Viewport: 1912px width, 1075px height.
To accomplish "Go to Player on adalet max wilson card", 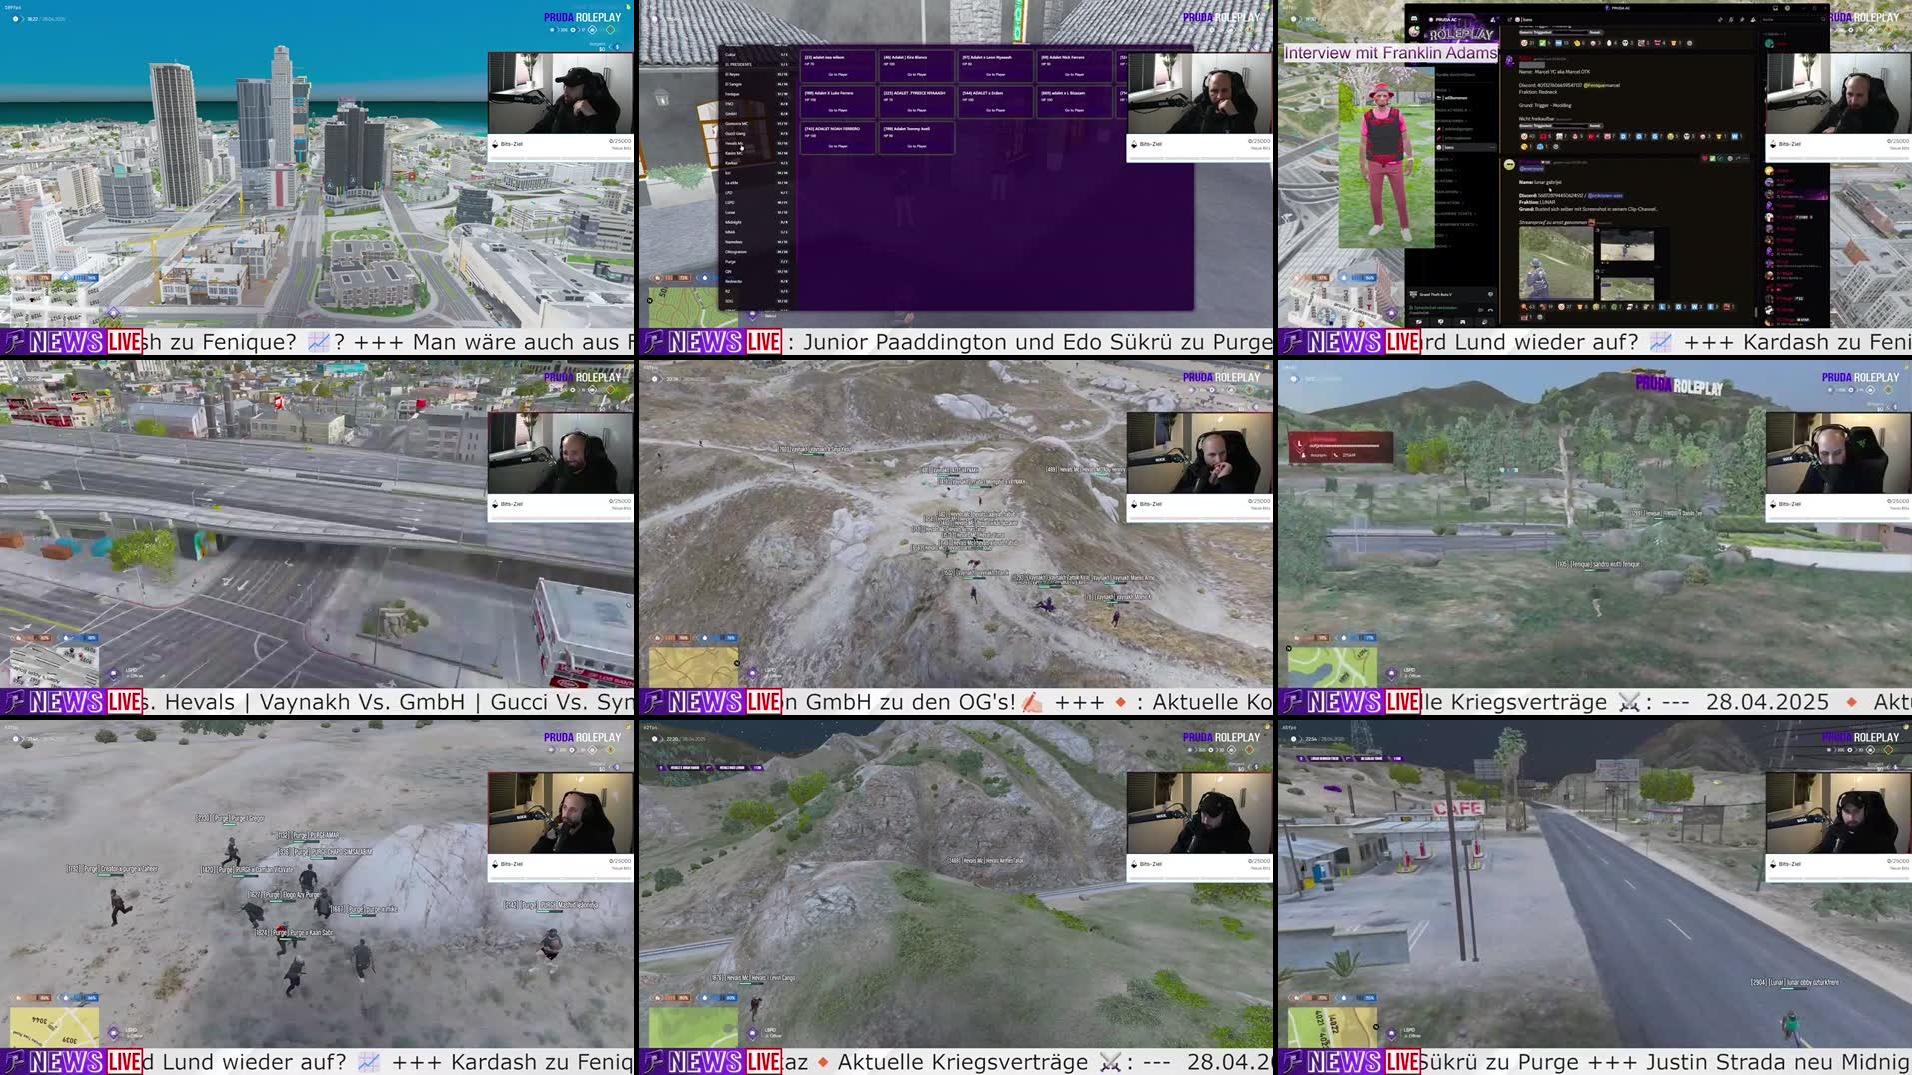I will (x=838, y=74).
